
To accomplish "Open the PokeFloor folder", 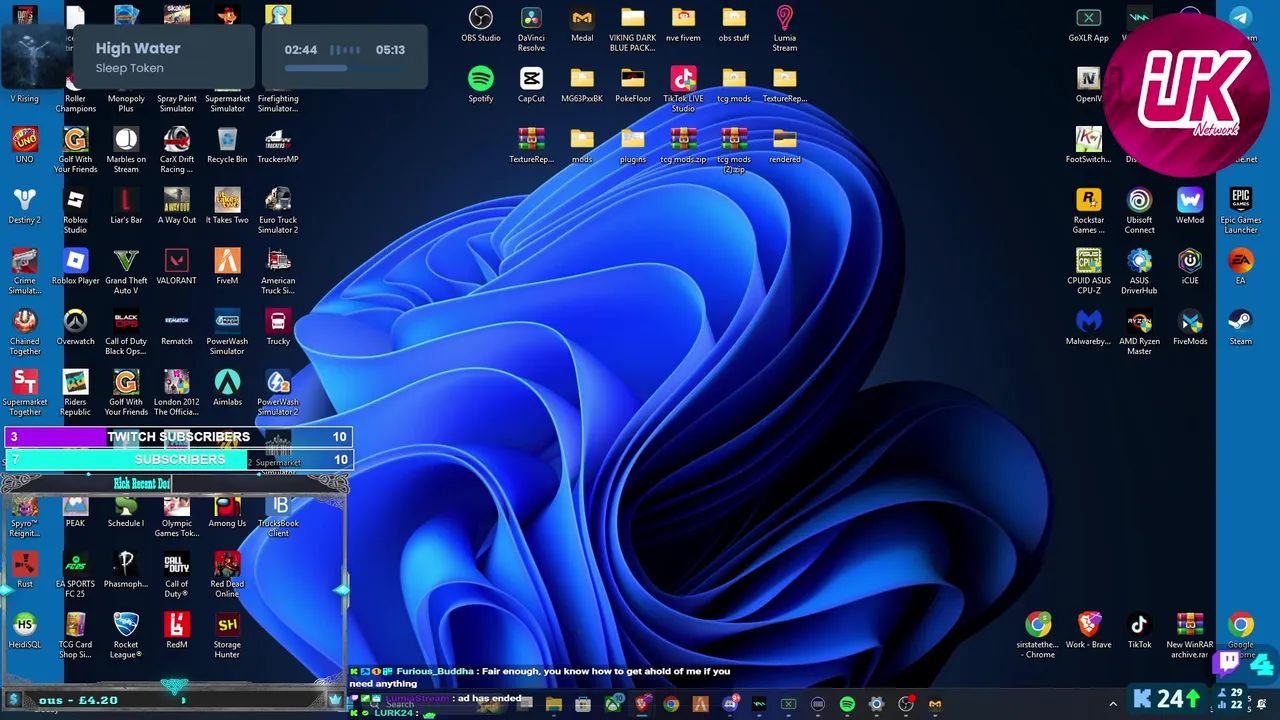I will point(632,85).
